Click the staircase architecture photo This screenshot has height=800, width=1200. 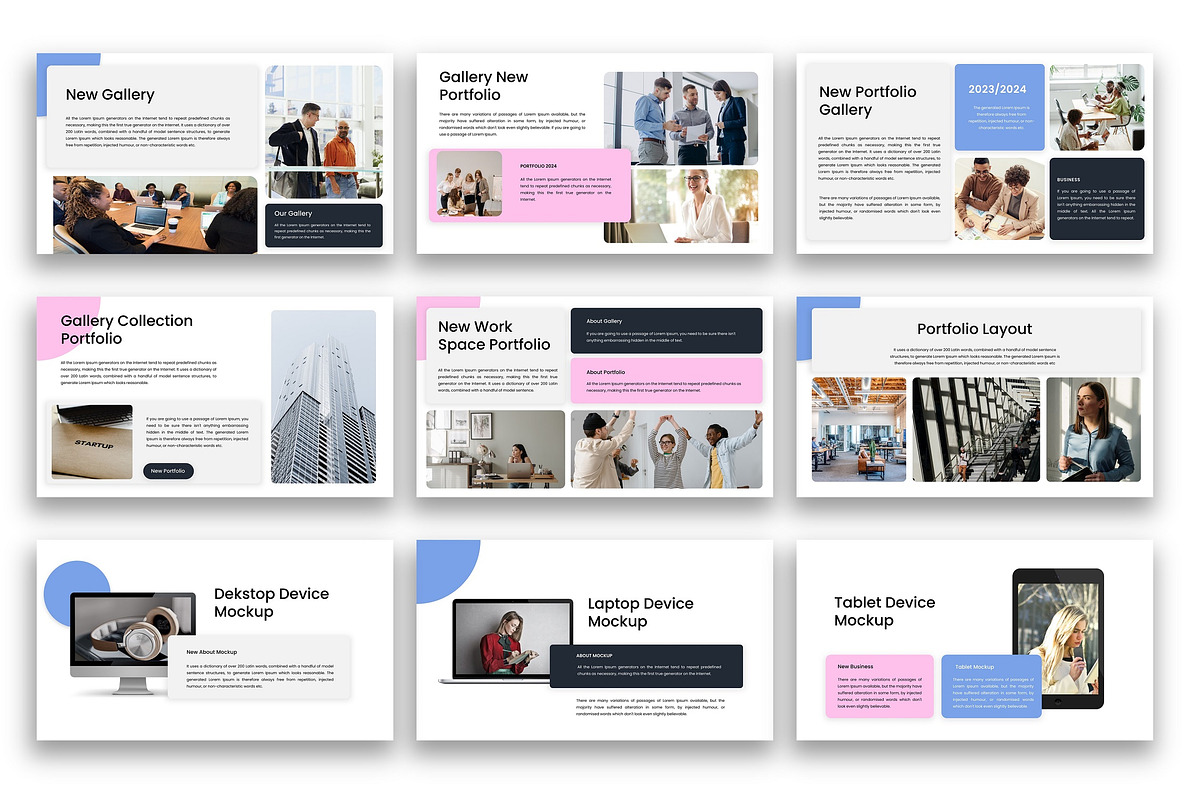tap(976, 429)
